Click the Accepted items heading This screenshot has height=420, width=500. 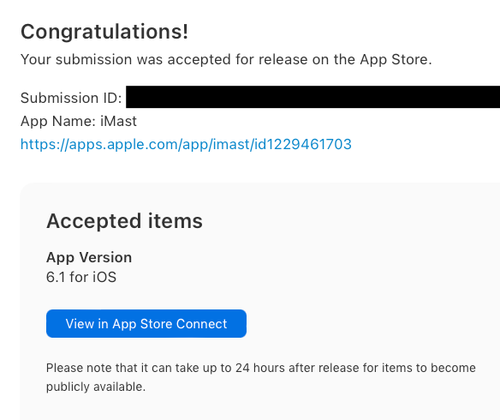pos(124,221)
